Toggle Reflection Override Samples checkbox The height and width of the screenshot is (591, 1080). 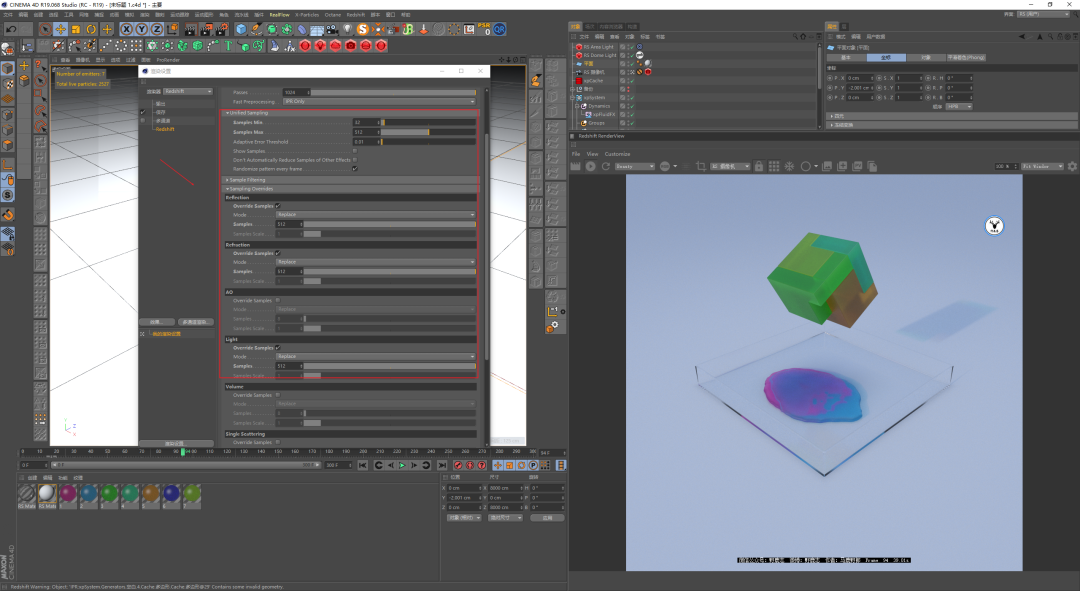coord(278,206)
